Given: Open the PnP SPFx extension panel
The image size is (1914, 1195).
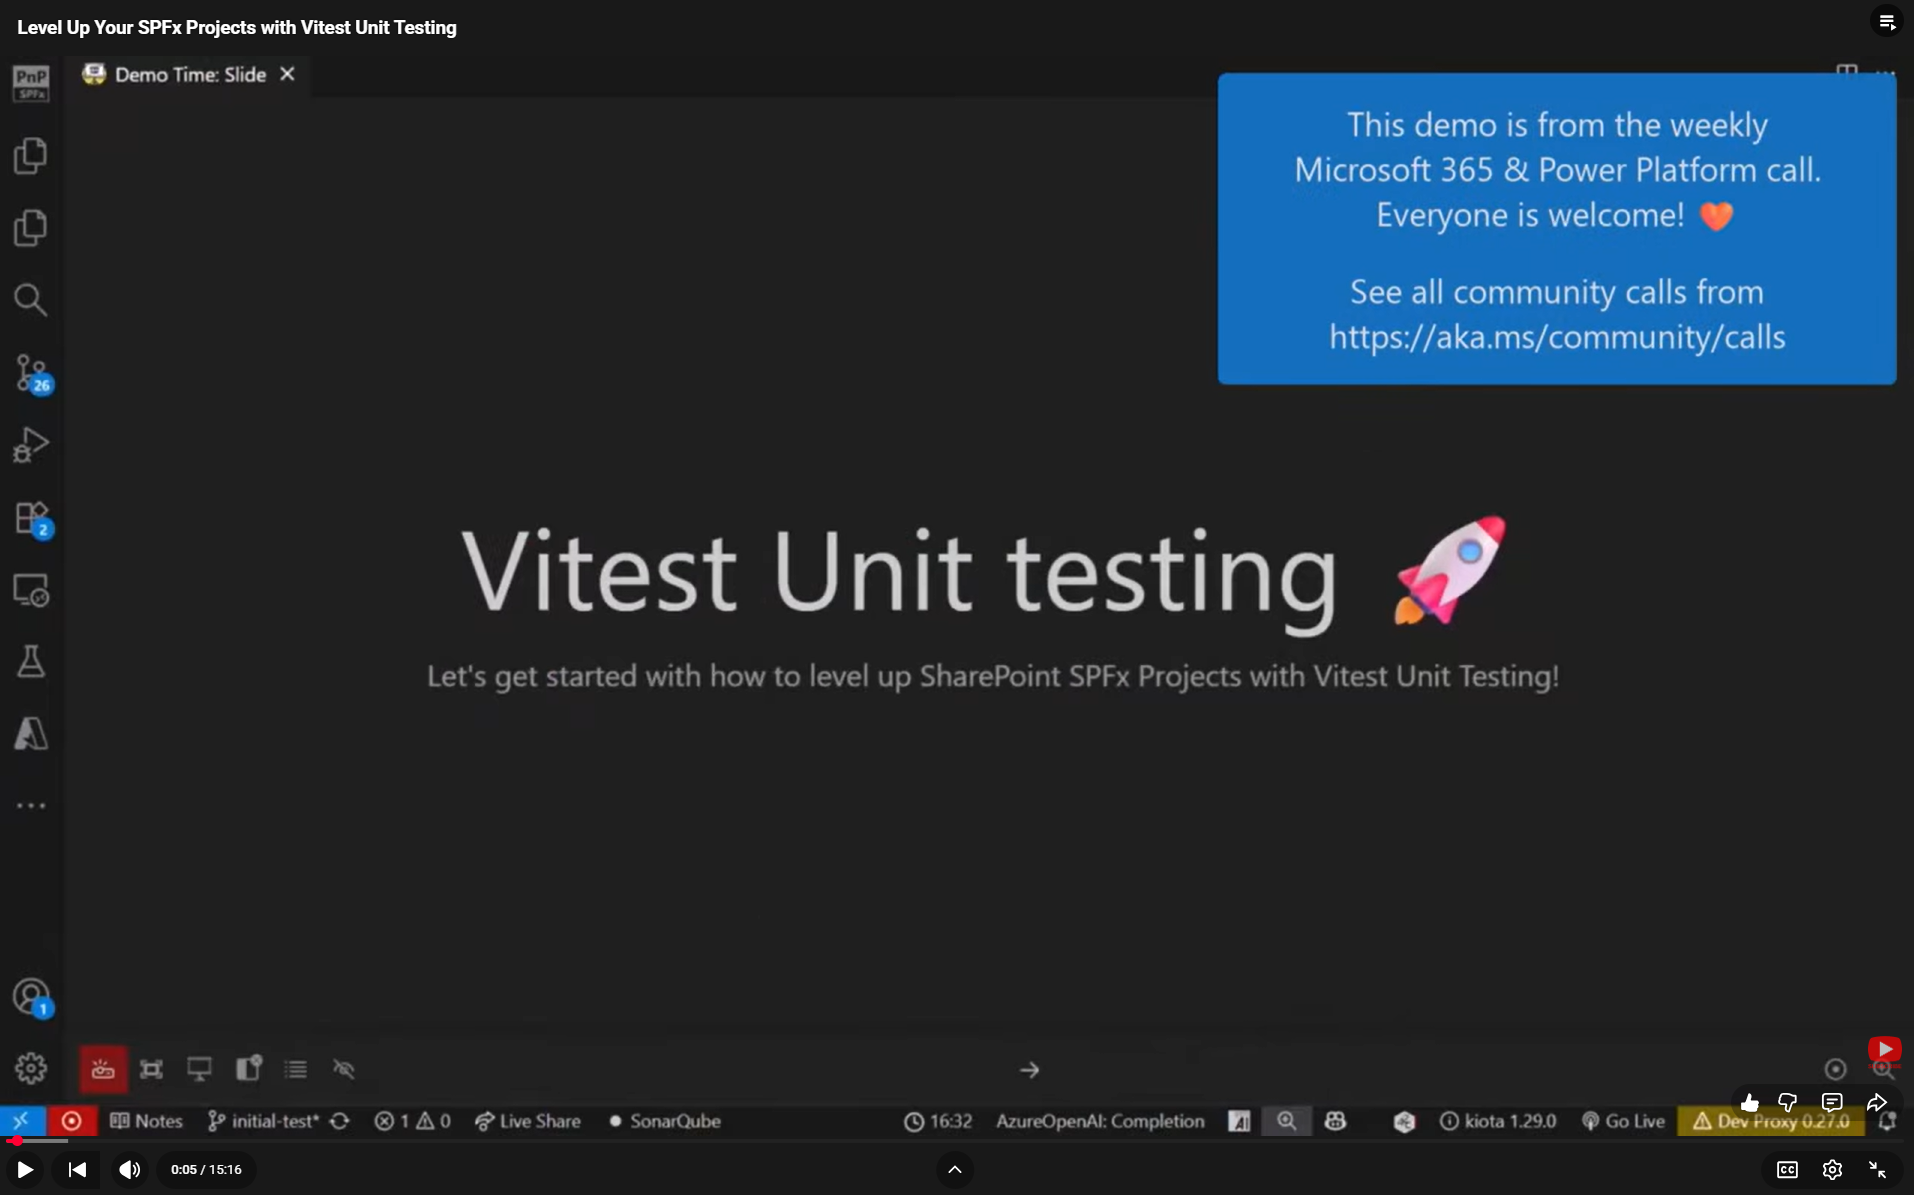Looking at the screenshot, I should 29,84.
